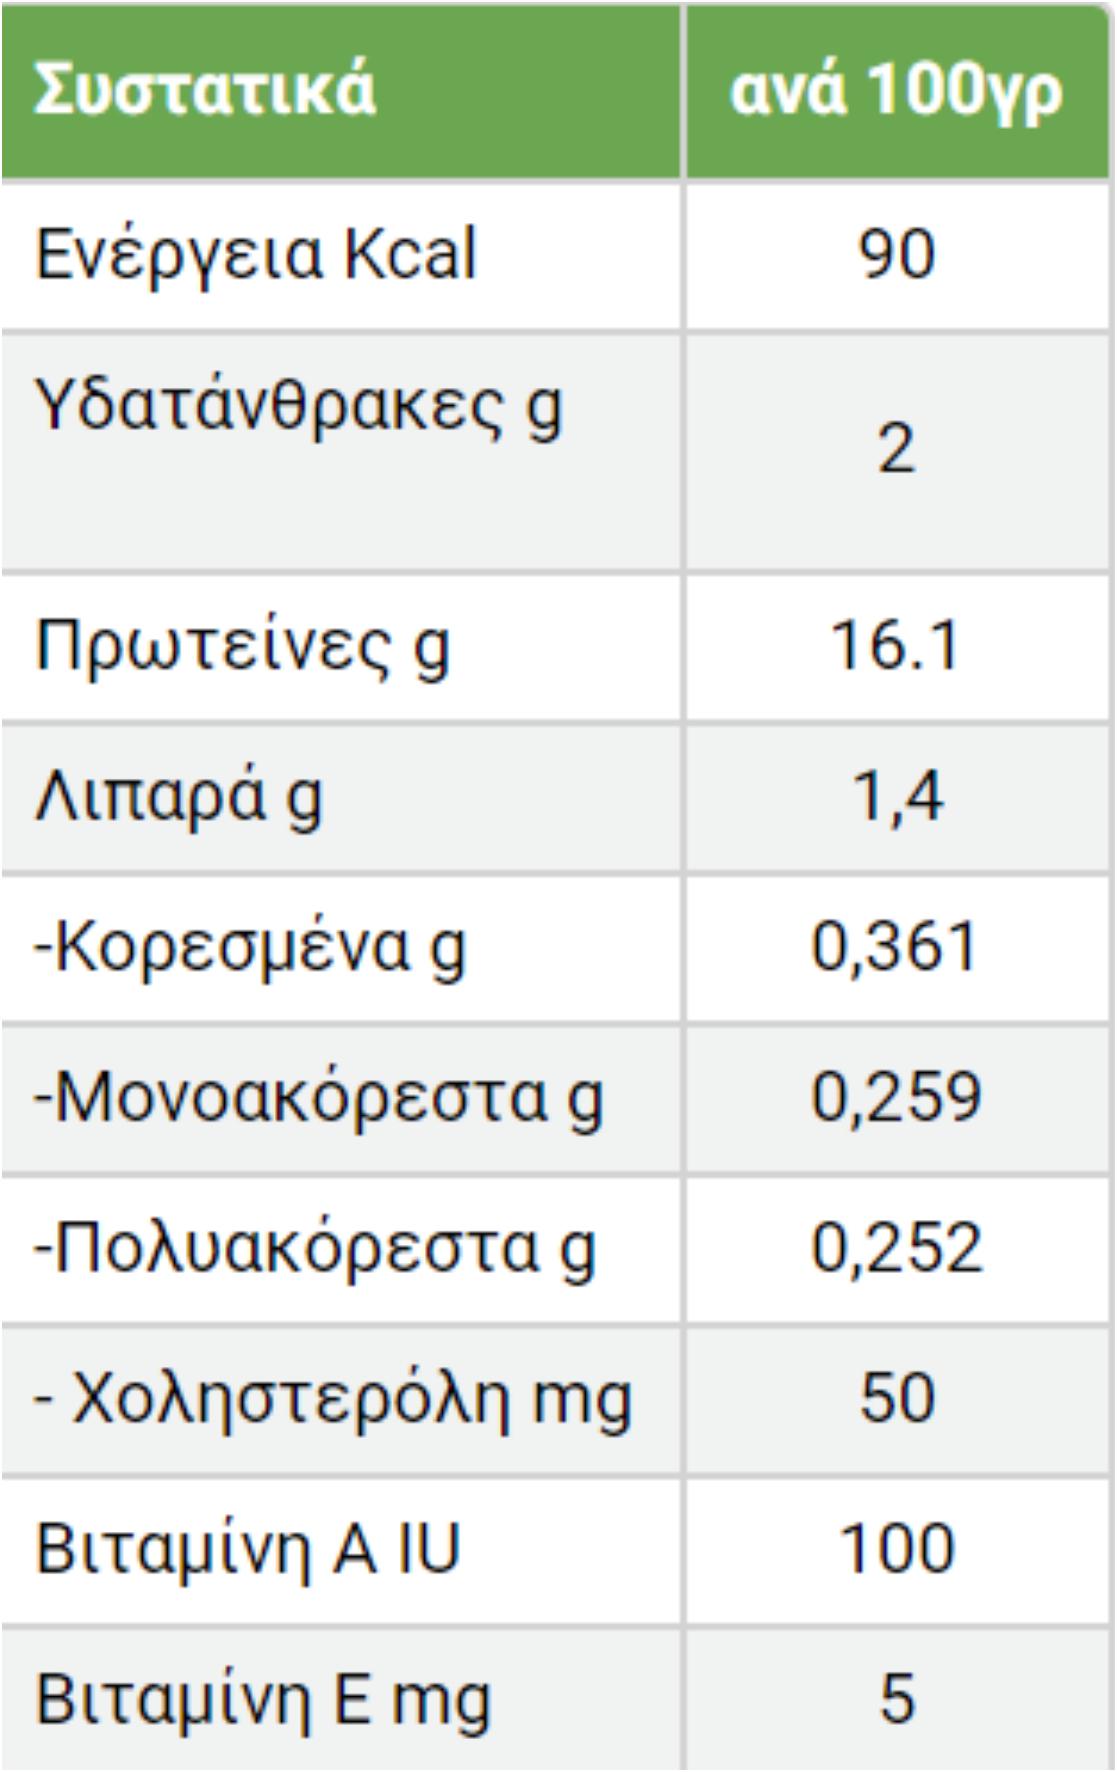
Task: Select the Λιπαρά g row label
Action: 179,798
